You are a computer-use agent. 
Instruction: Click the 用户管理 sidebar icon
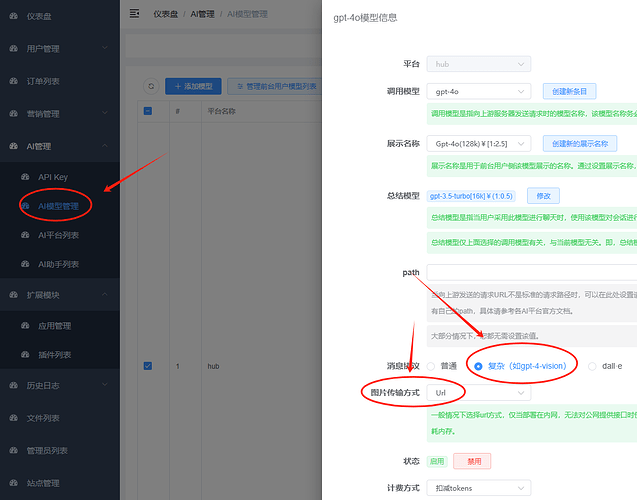[x=13, y=49]
